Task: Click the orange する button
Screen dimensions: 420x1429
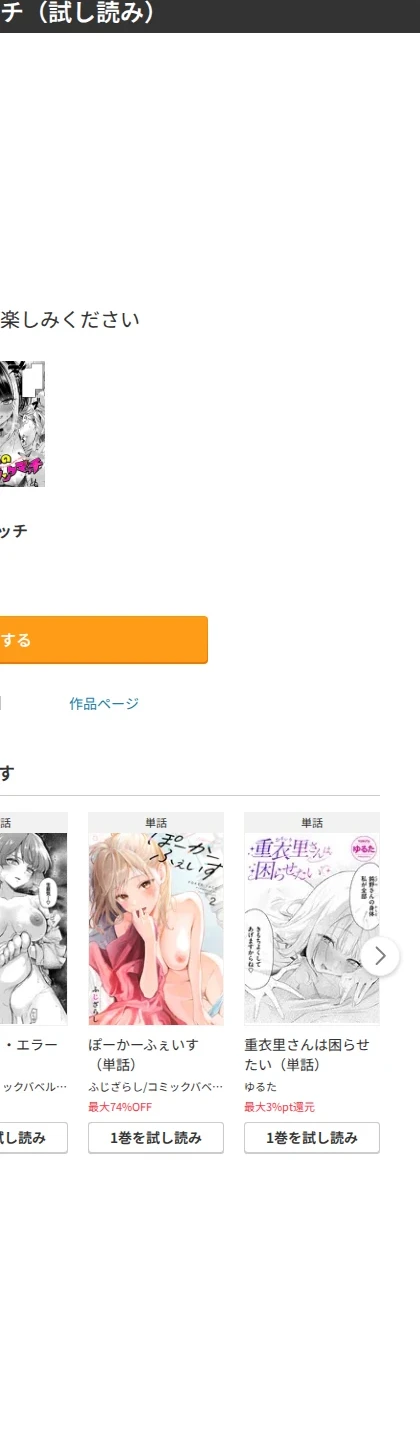Action: pos(104,640)
